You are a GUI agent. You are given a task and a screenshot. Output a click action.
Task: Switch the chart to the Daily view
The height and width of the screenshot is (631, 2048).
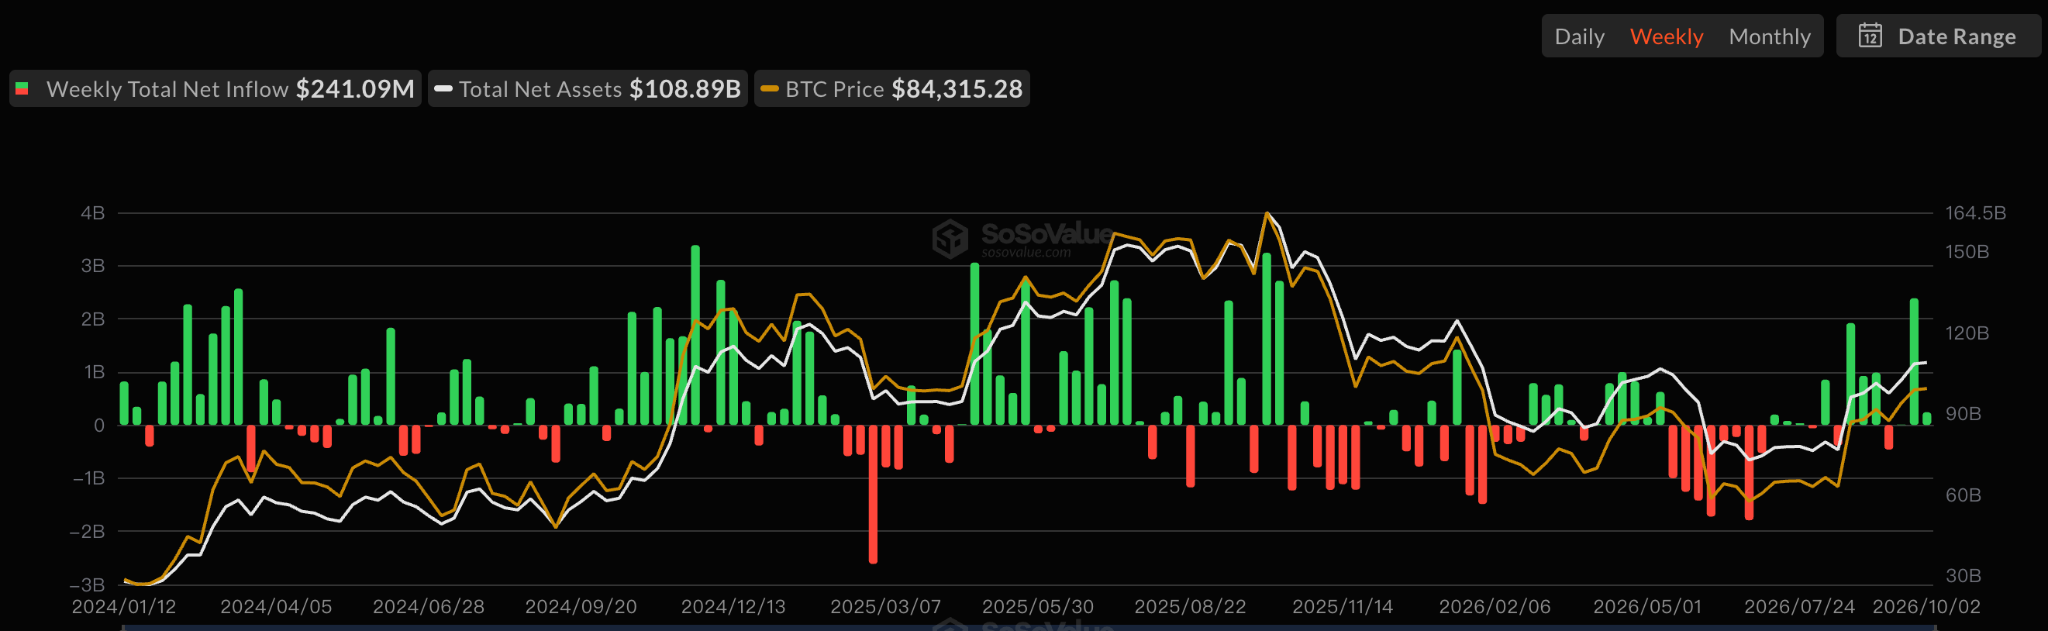pyautogui.click(x=1579, y=37)
